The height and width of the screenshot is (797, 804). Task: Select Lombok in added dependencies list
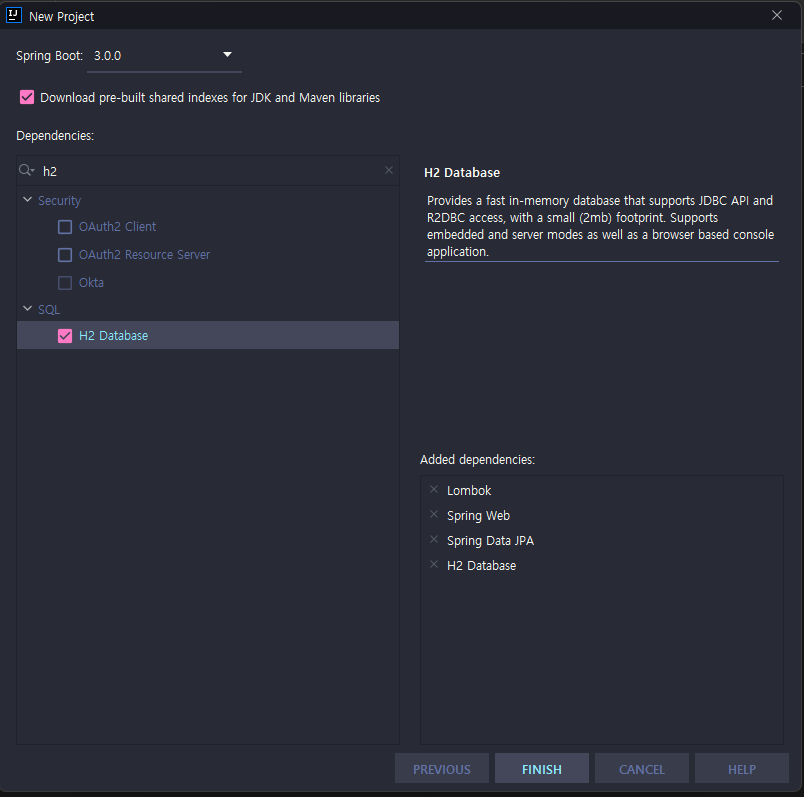pos(469,490)
